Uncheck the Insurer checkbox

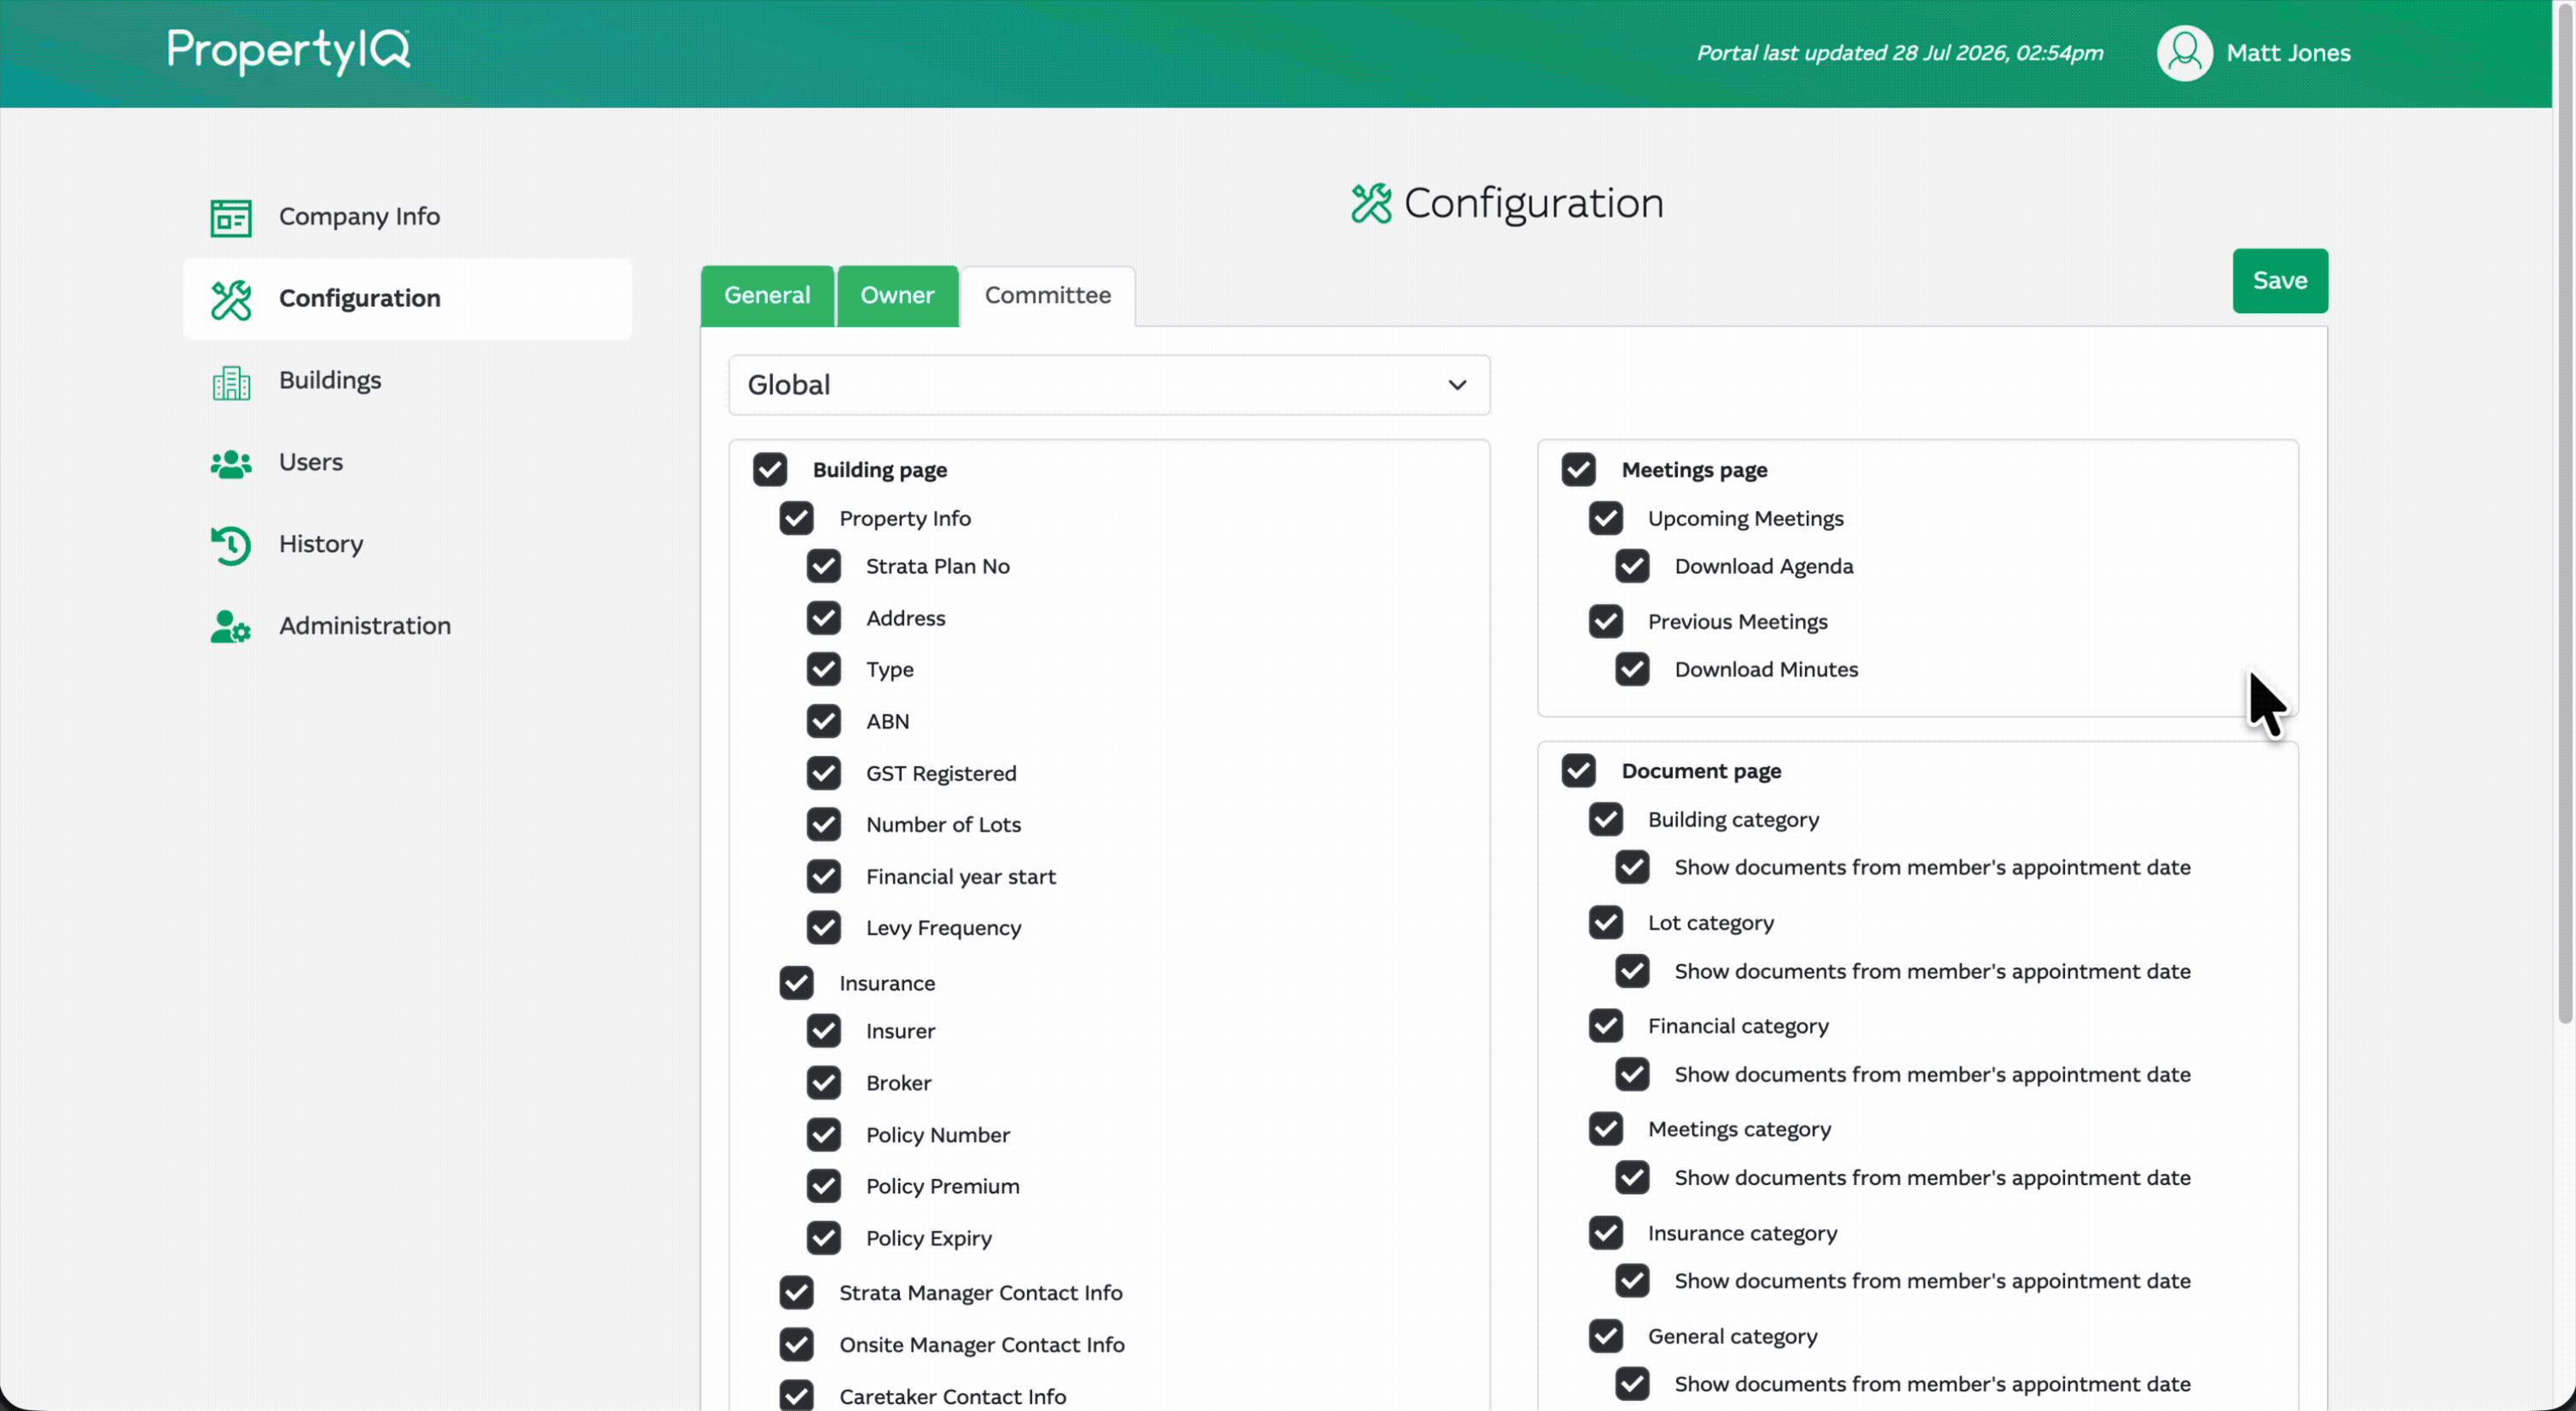click(824, 1032)
